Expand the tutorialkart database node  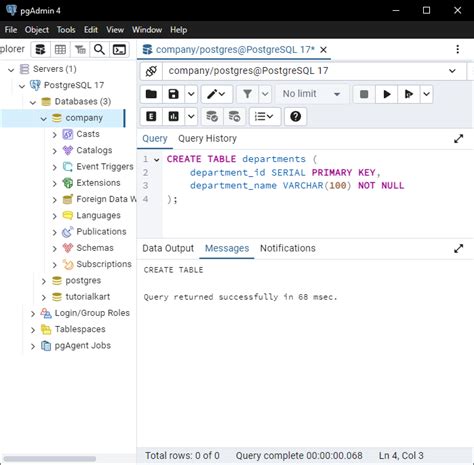tap(43, 297)
